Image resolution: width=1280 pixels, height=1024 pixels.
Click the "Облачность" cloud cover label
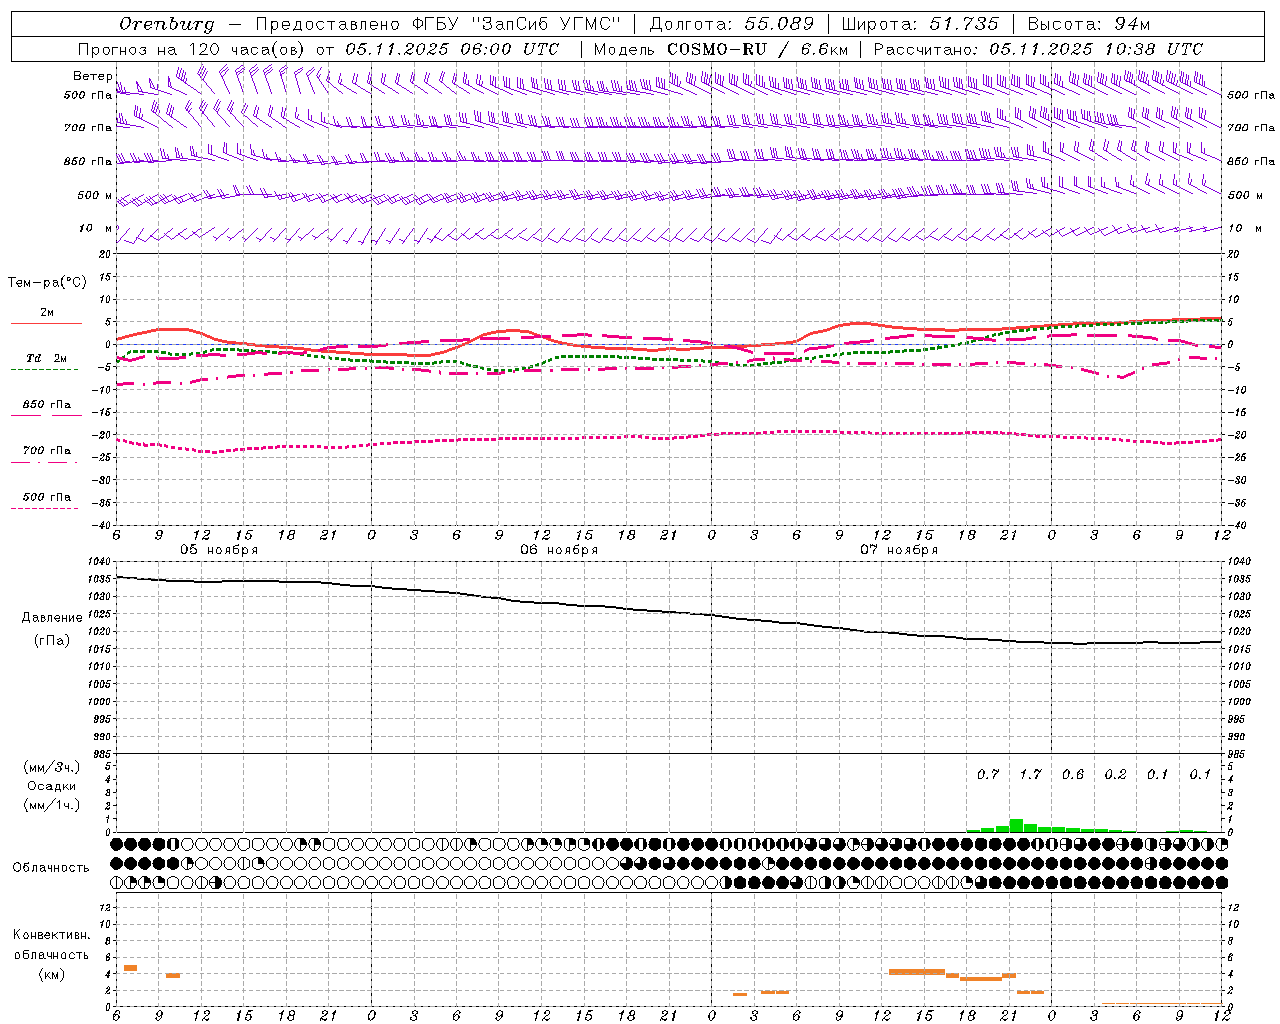[51, 868]
